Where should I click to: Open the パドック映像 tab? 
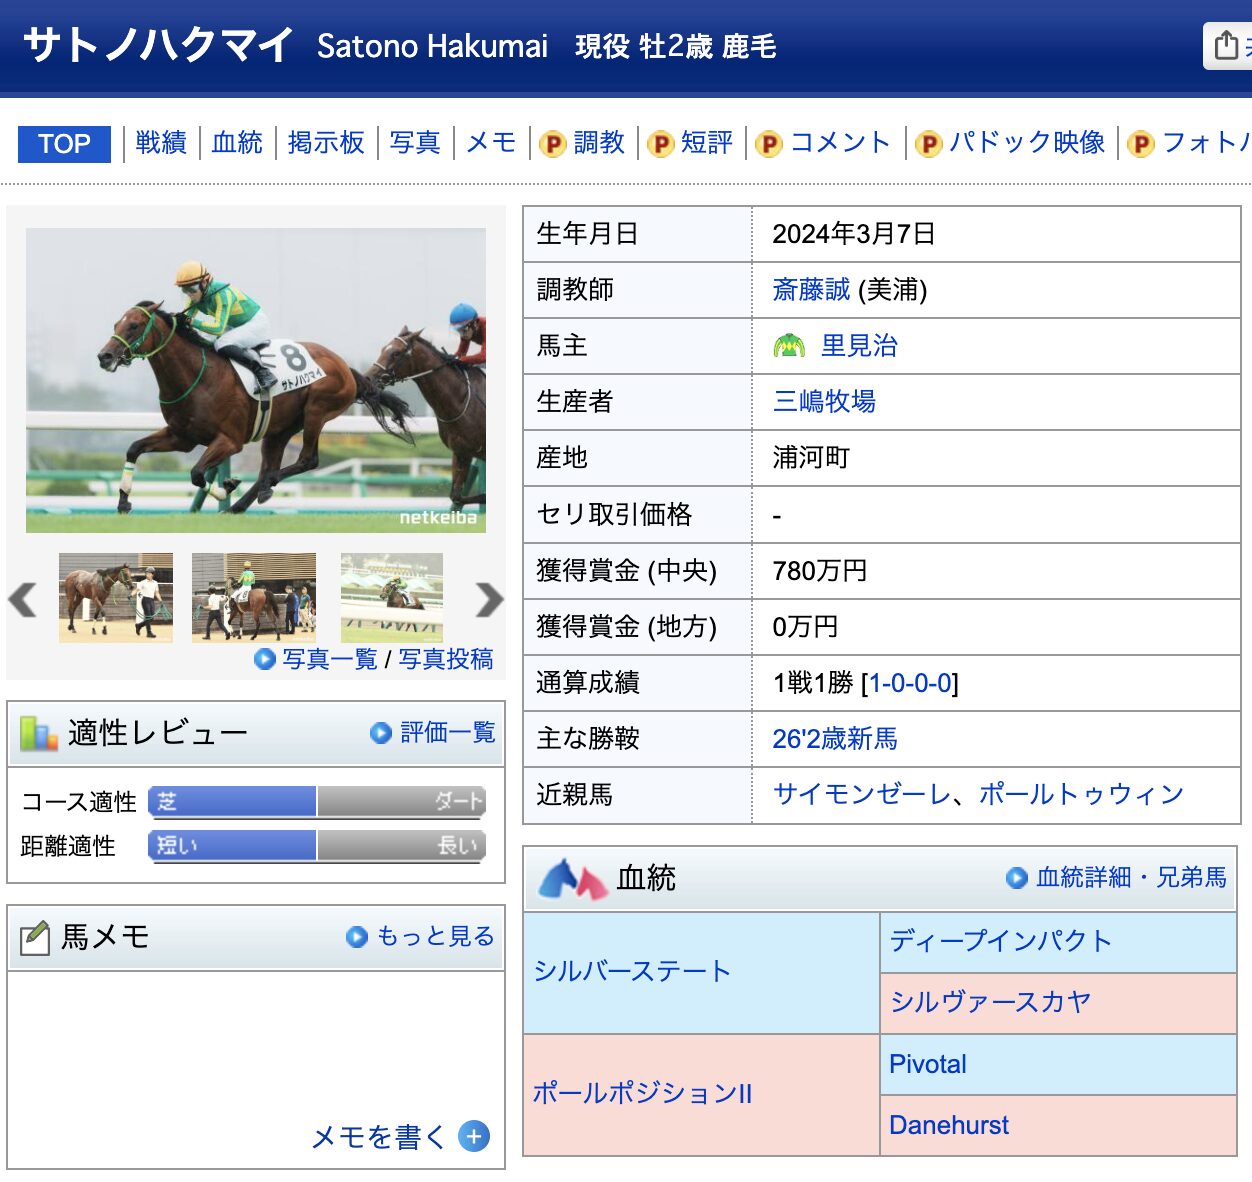click(1027, 143)
